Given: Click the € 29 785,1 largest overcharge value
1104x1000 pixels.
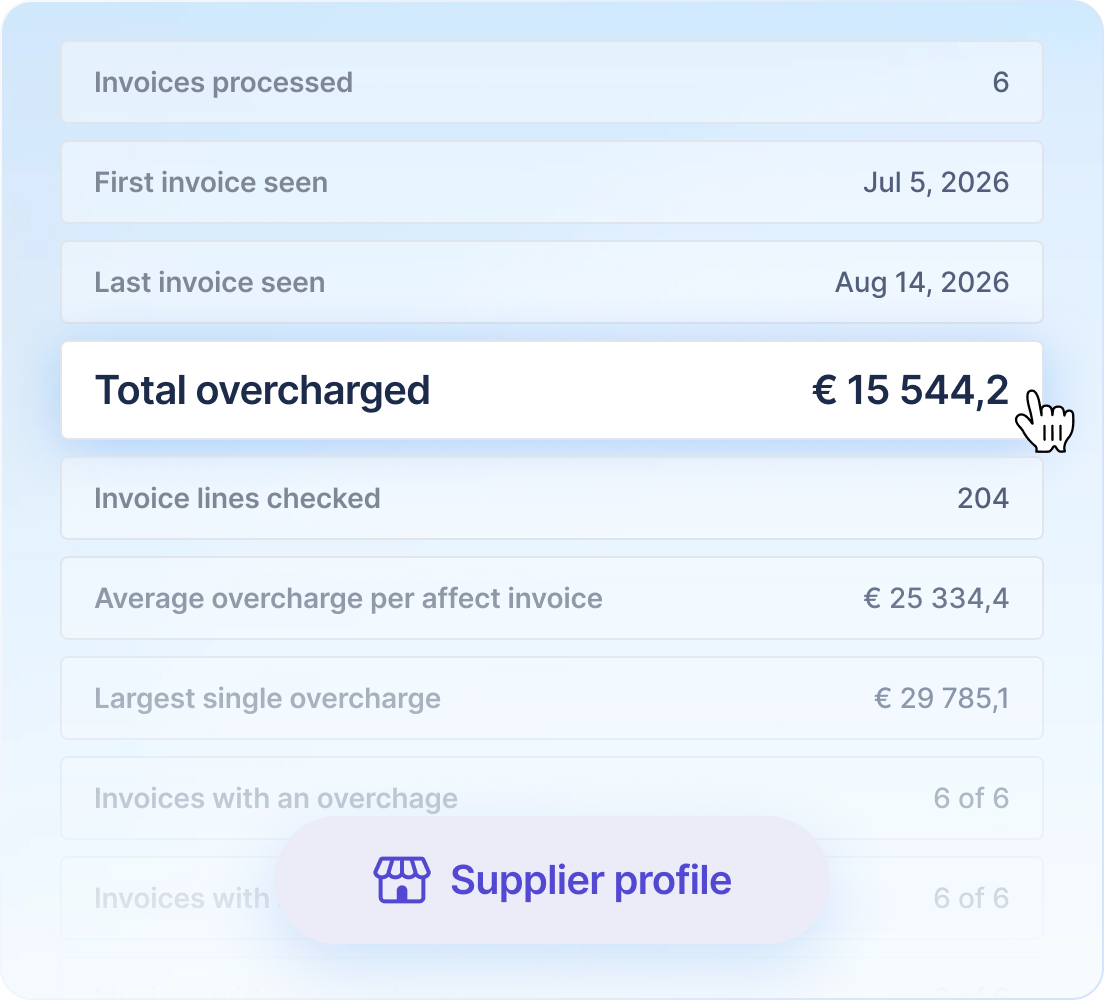Looking at the screenshot, I should [941, 699].
